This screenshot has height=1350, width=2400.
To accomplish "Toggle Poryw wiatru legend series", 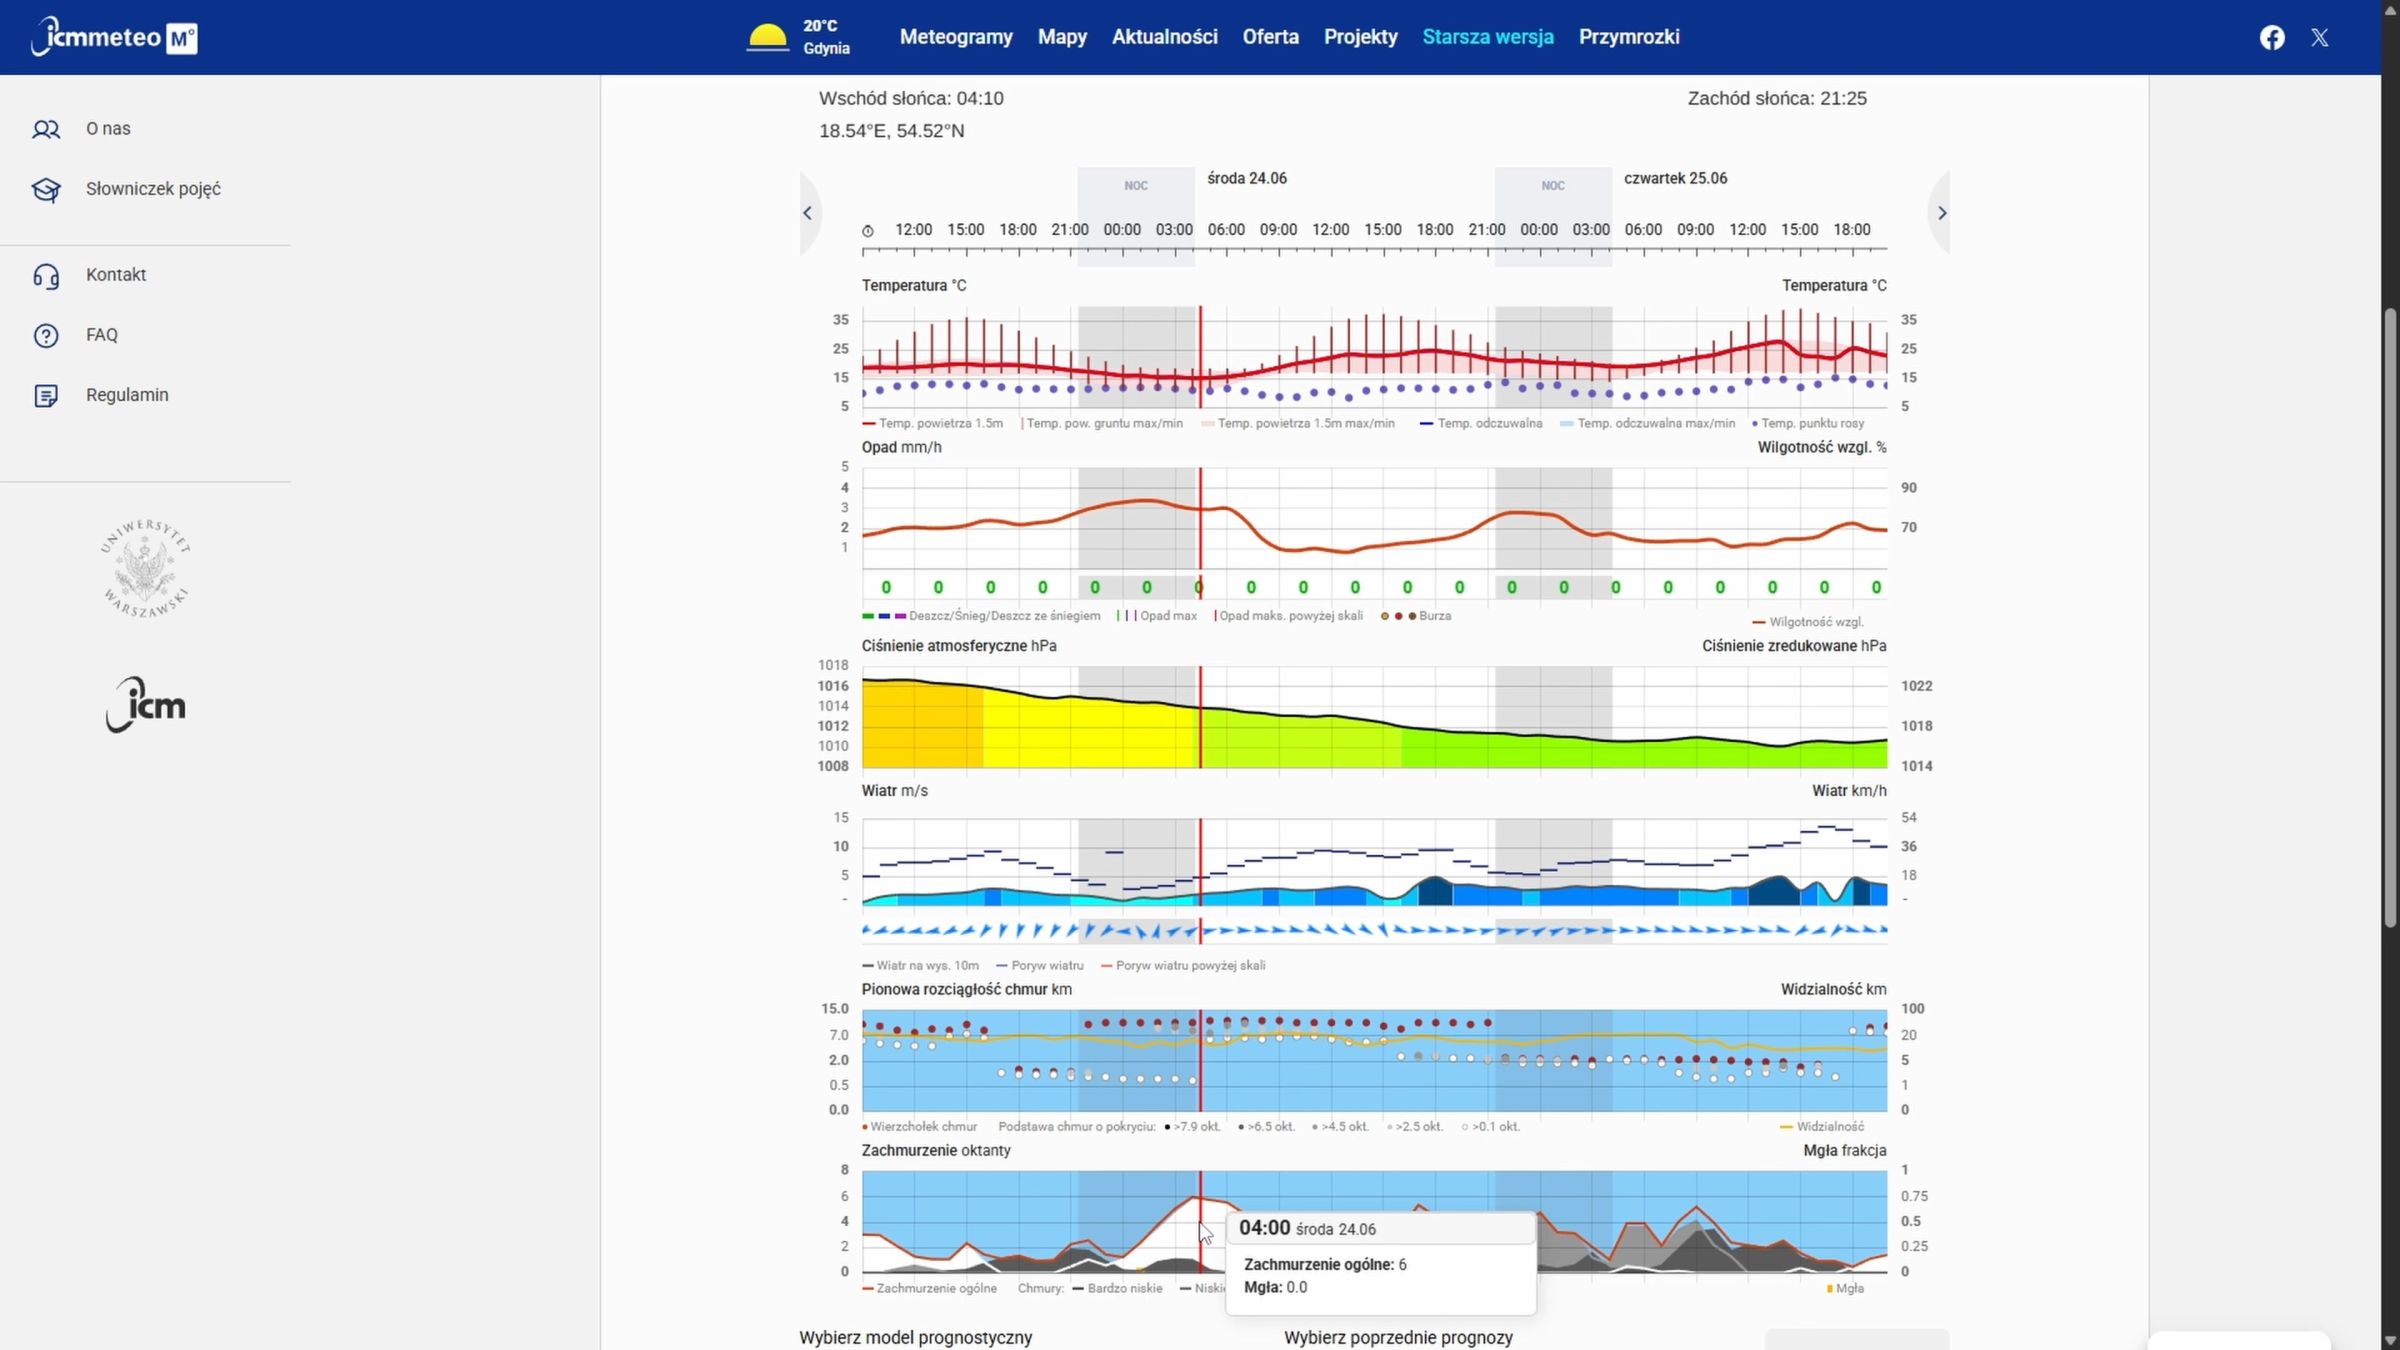I will (x=1040, y=965).
